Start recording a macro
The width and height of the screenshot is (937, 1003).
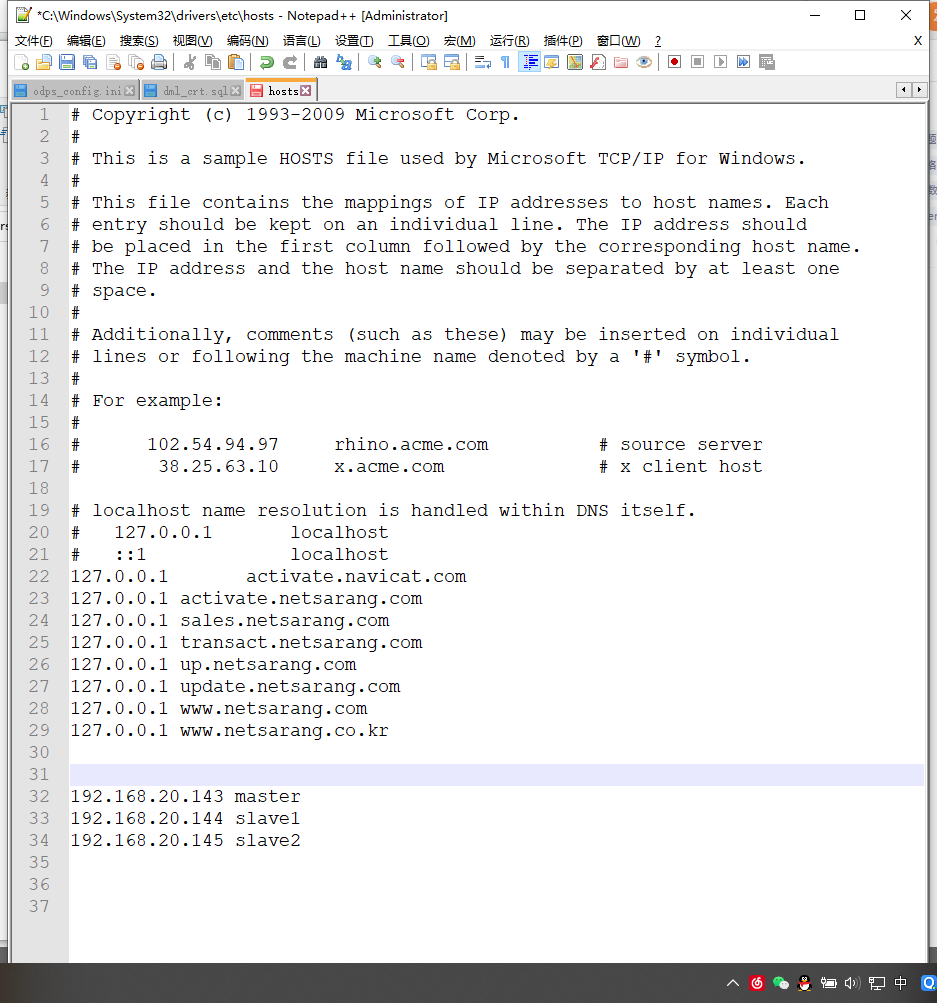pos(673,62)
